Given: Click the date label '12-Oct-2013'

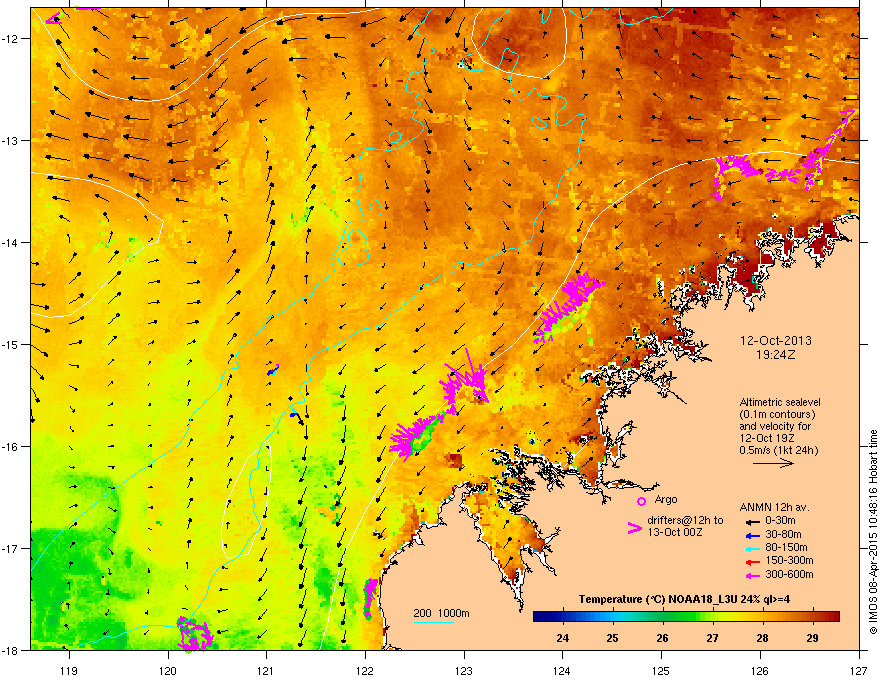Looking at the screenshot, I should pyautogui.click(x=776, y=341).
